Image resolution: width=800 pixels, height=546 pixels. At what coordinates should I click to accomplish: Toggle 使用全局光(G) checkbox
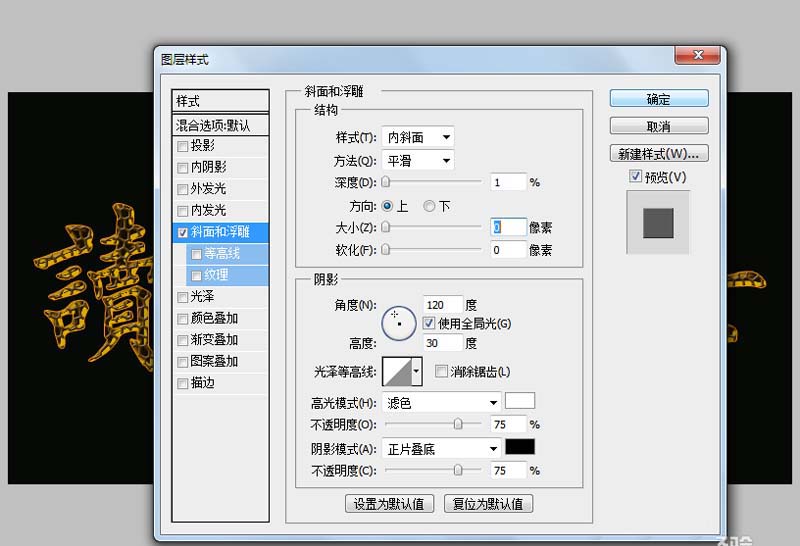429,323
